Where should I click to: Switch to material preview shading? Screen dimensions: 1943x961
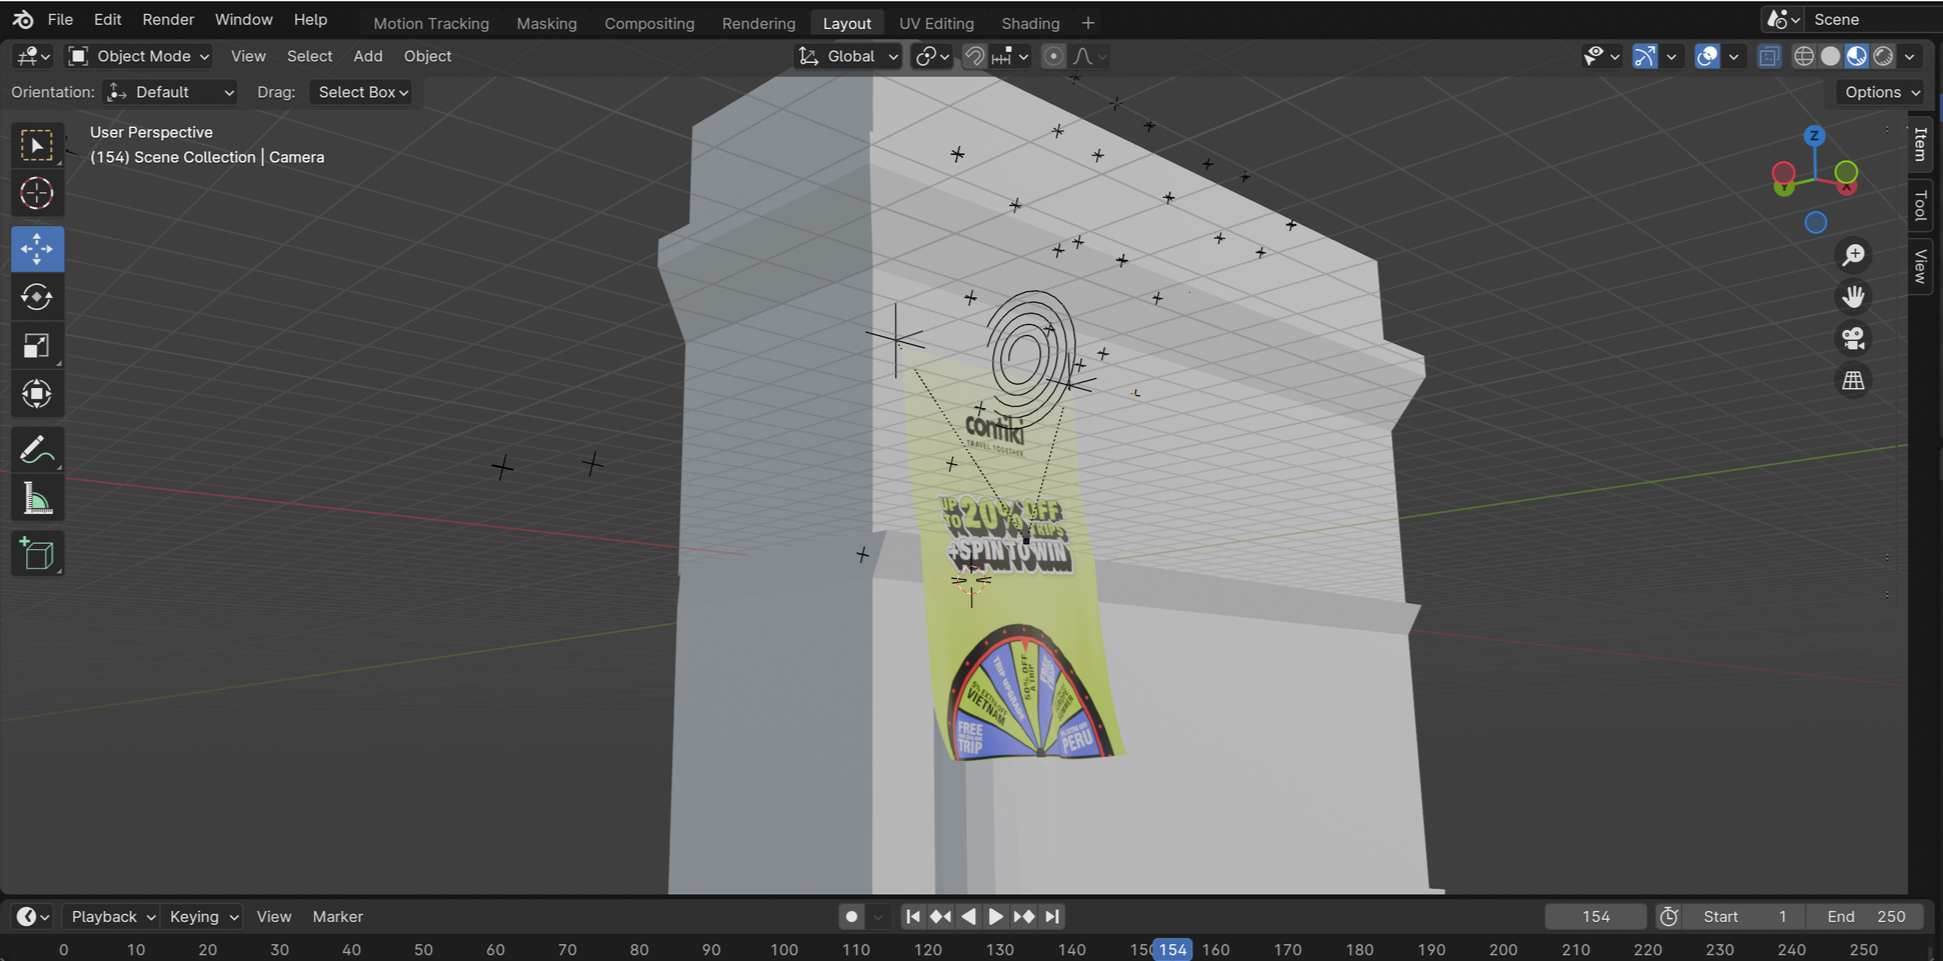point(1857,56)
